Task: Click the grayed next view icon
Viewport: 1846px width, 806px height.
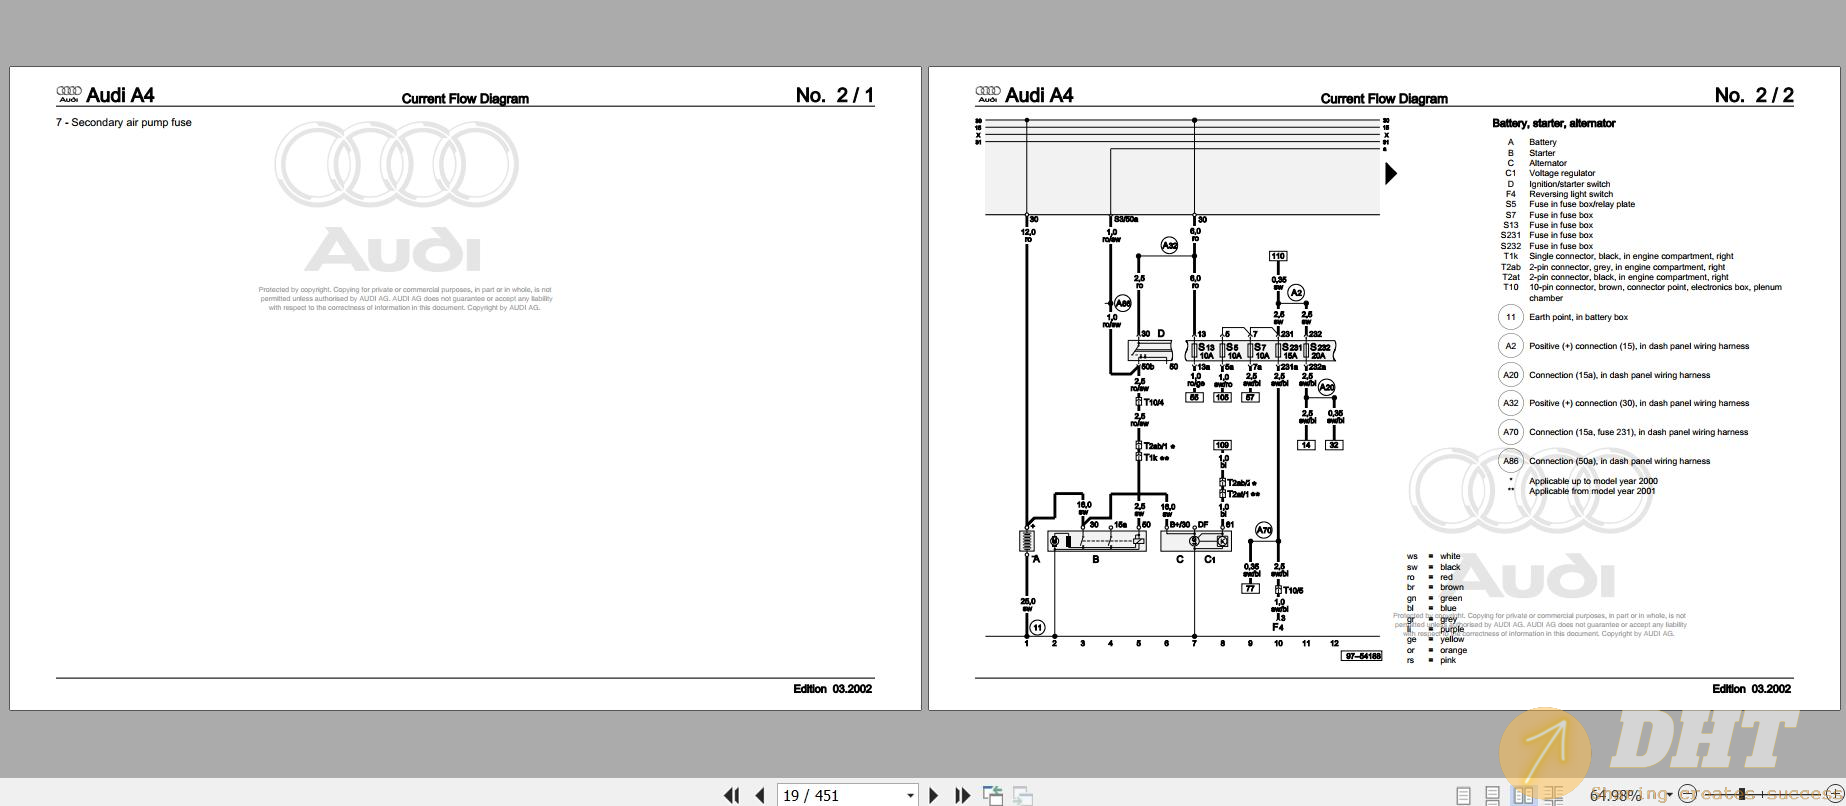Action: pyautogui.click(x=1022, y=795)
